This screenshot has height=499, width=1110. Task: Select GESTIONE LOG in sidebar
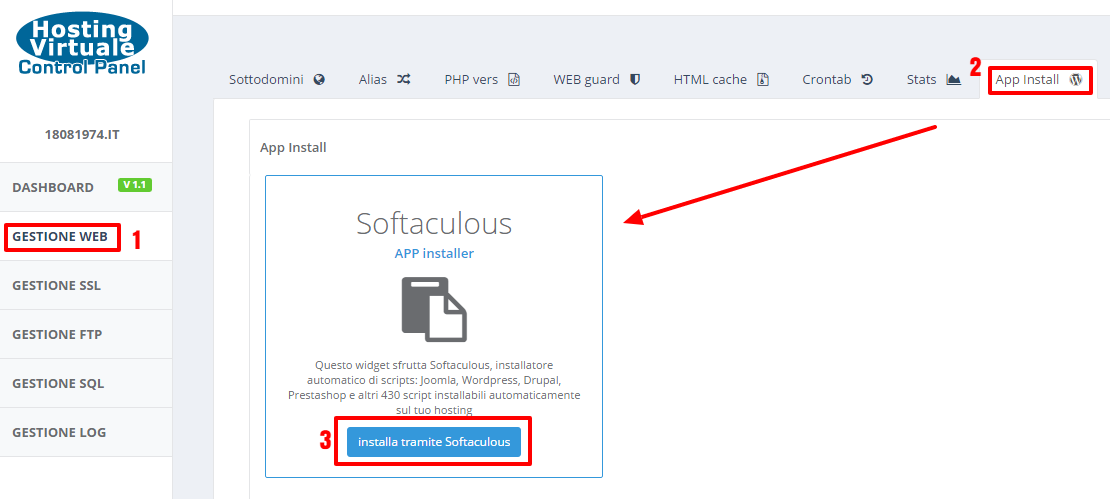[x=86, y=432]
